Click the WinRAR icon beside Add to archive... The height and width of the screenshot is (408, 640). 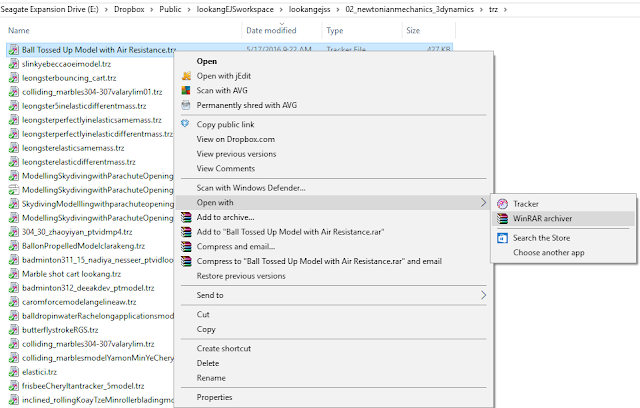(x=186, y=217)
